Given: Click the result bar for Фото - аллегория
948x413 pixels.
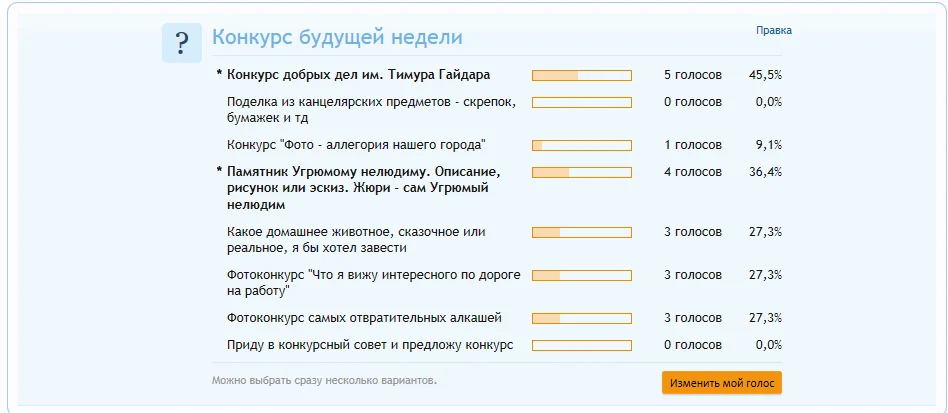Looking at the screenshot, I should click(582, 145).
